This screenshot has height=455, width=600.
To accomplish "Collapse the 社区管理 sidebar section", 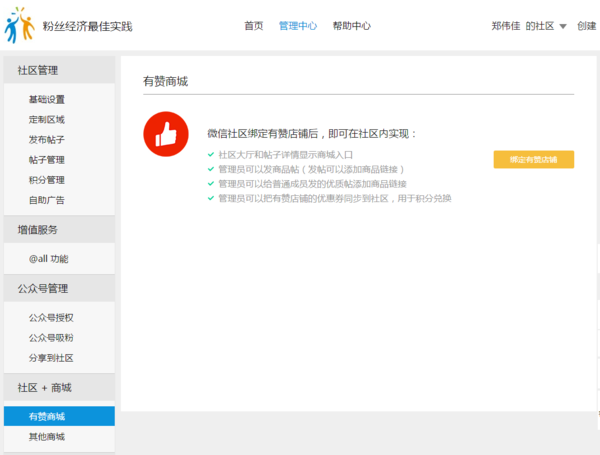I will (x=59, y=70).
